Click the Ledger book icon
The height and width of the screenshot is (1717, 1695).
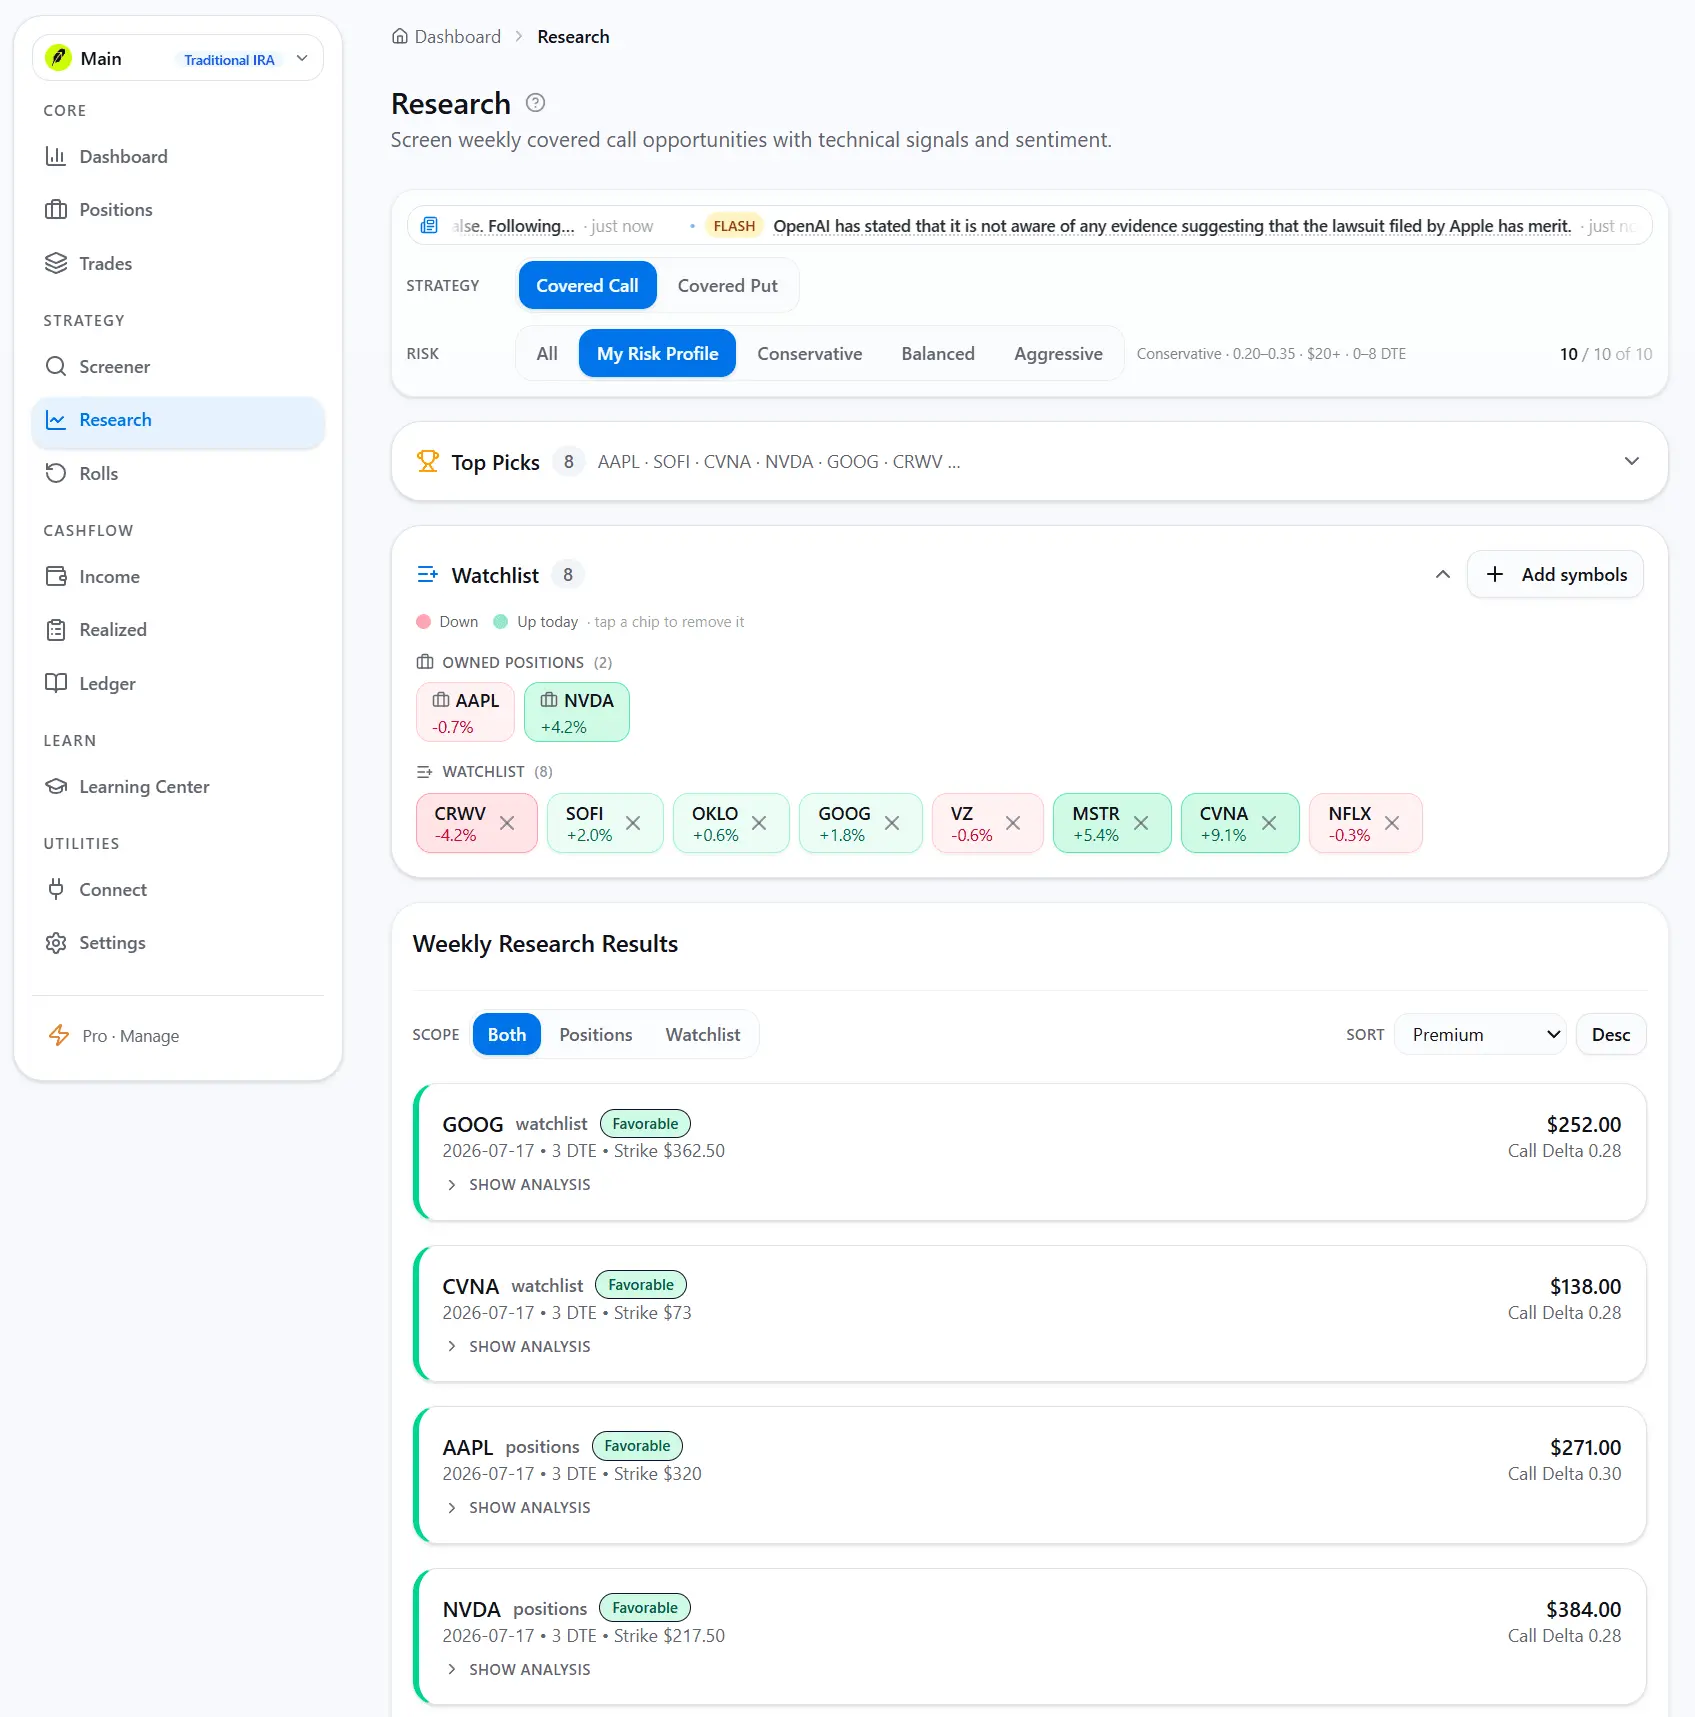(x=56, y=683)
